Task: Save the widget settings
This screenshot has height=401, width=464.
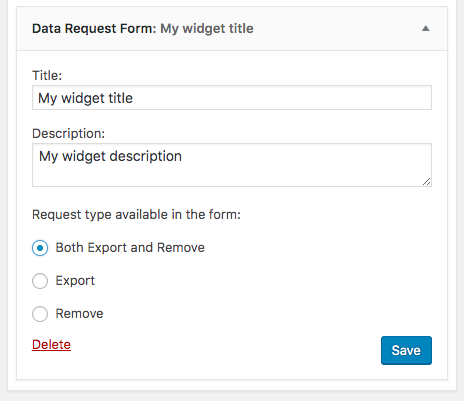Action: pos(406,350)
